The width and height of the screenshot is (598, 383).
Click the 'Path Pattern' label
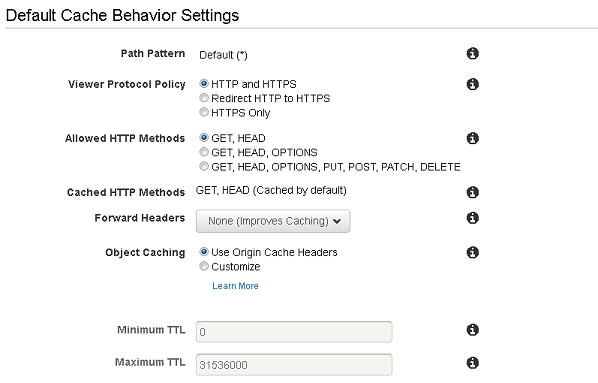[x=153, y=53]
